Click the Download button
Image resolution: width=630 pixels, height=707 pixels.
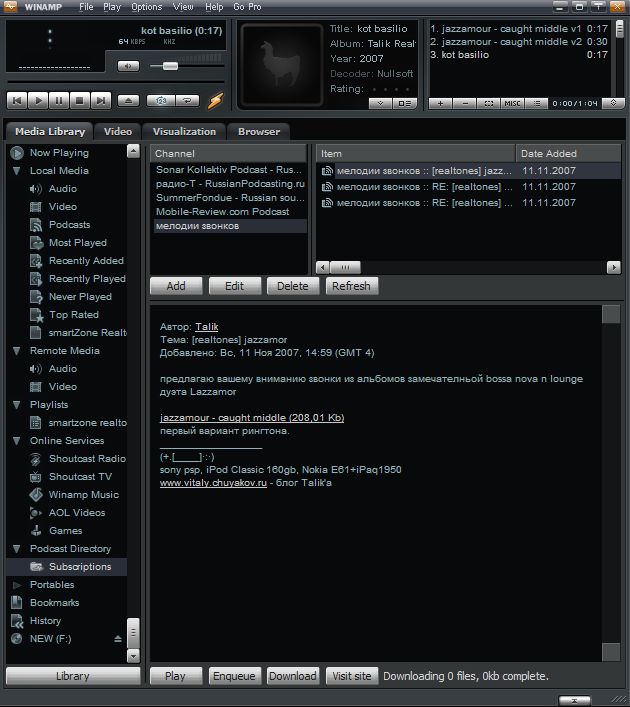[x=293, y=676]
